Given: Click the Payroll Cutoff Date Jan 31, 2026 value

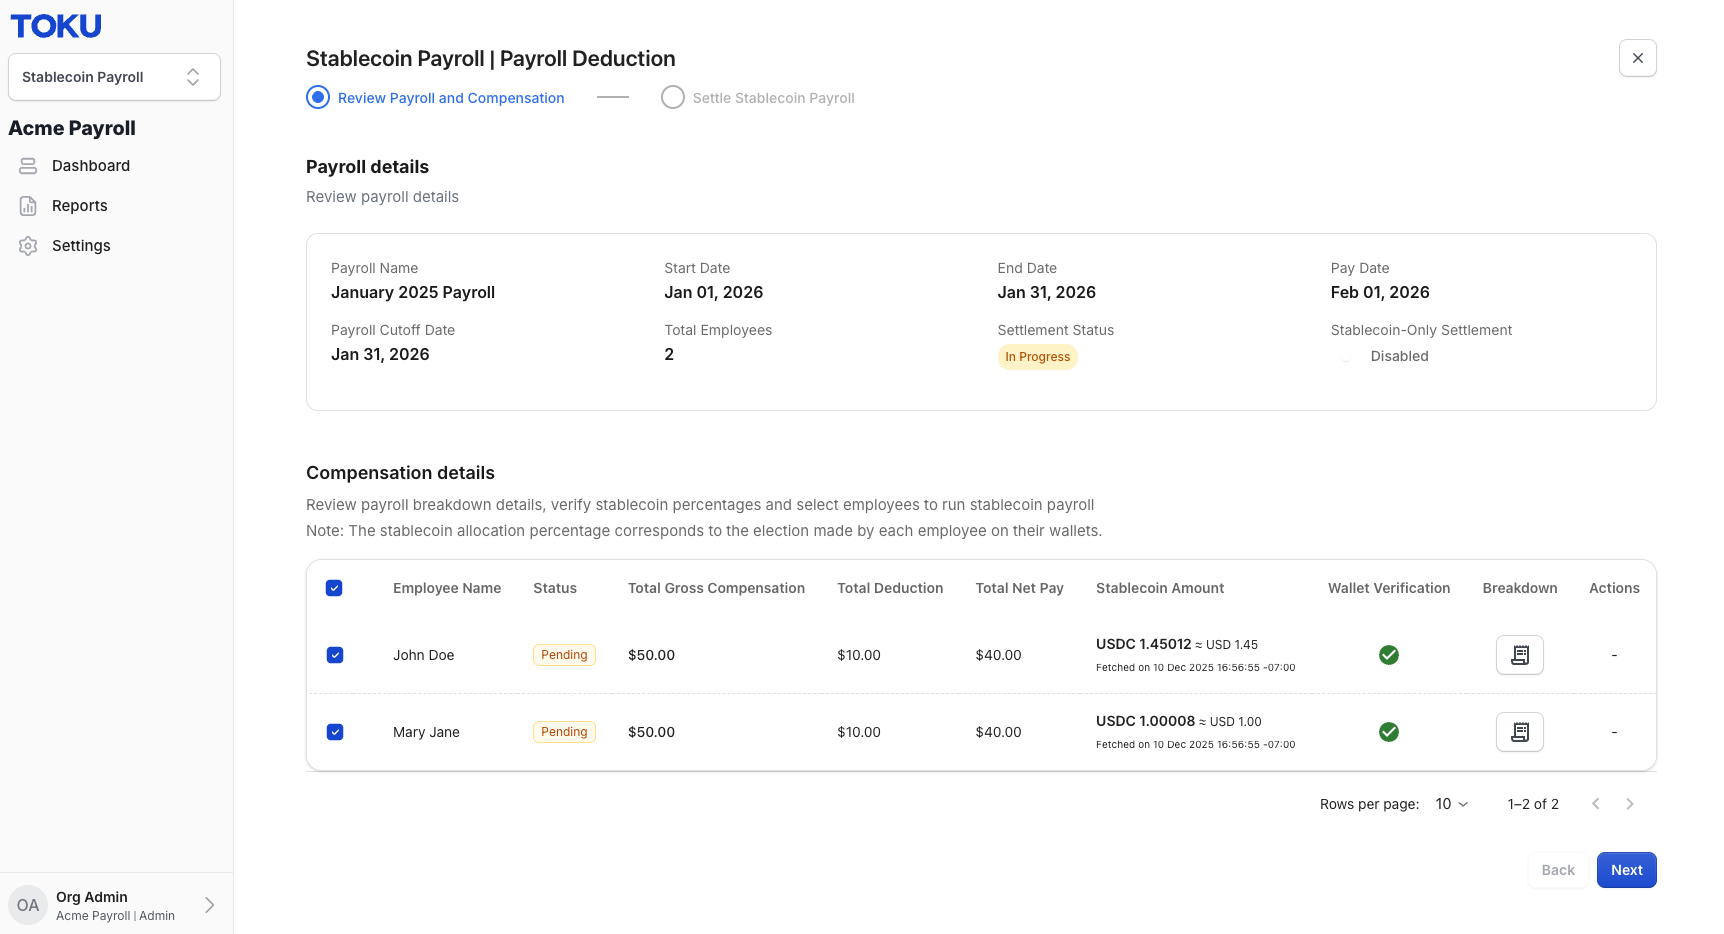Looking at the screenshot, I should (x=380, y=354).
